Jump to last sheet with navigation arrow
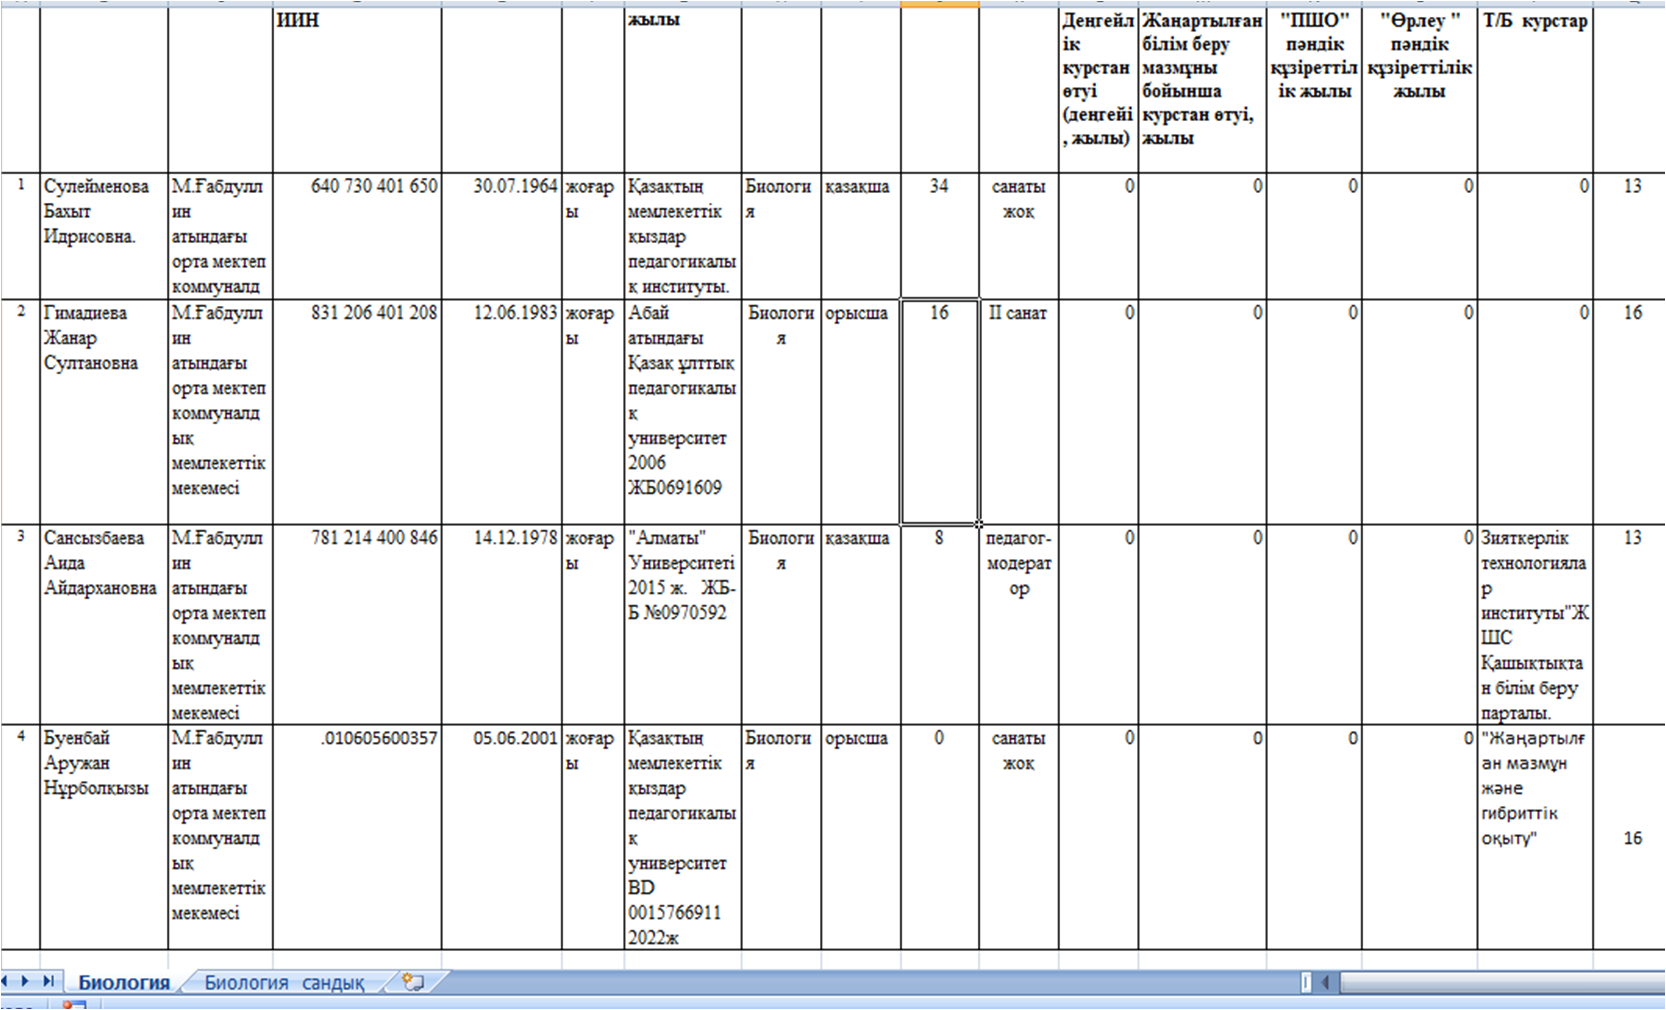1666x1010 pixels. coord(47,982)
